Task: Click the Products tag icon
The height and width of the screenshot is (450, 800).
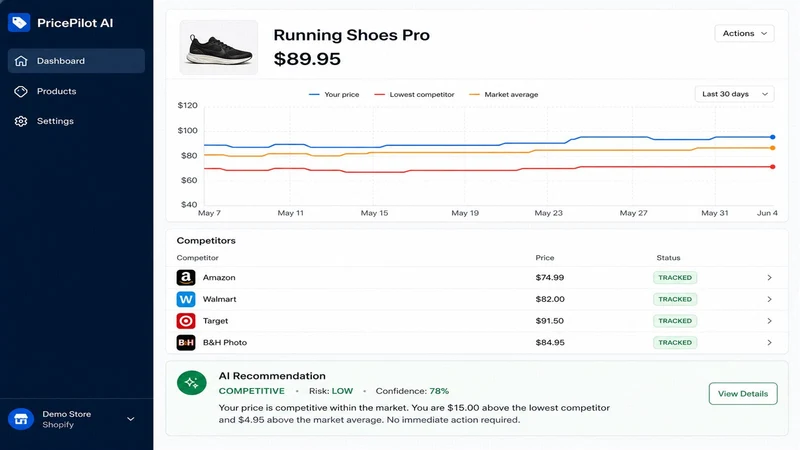Action: pos(21,91)
